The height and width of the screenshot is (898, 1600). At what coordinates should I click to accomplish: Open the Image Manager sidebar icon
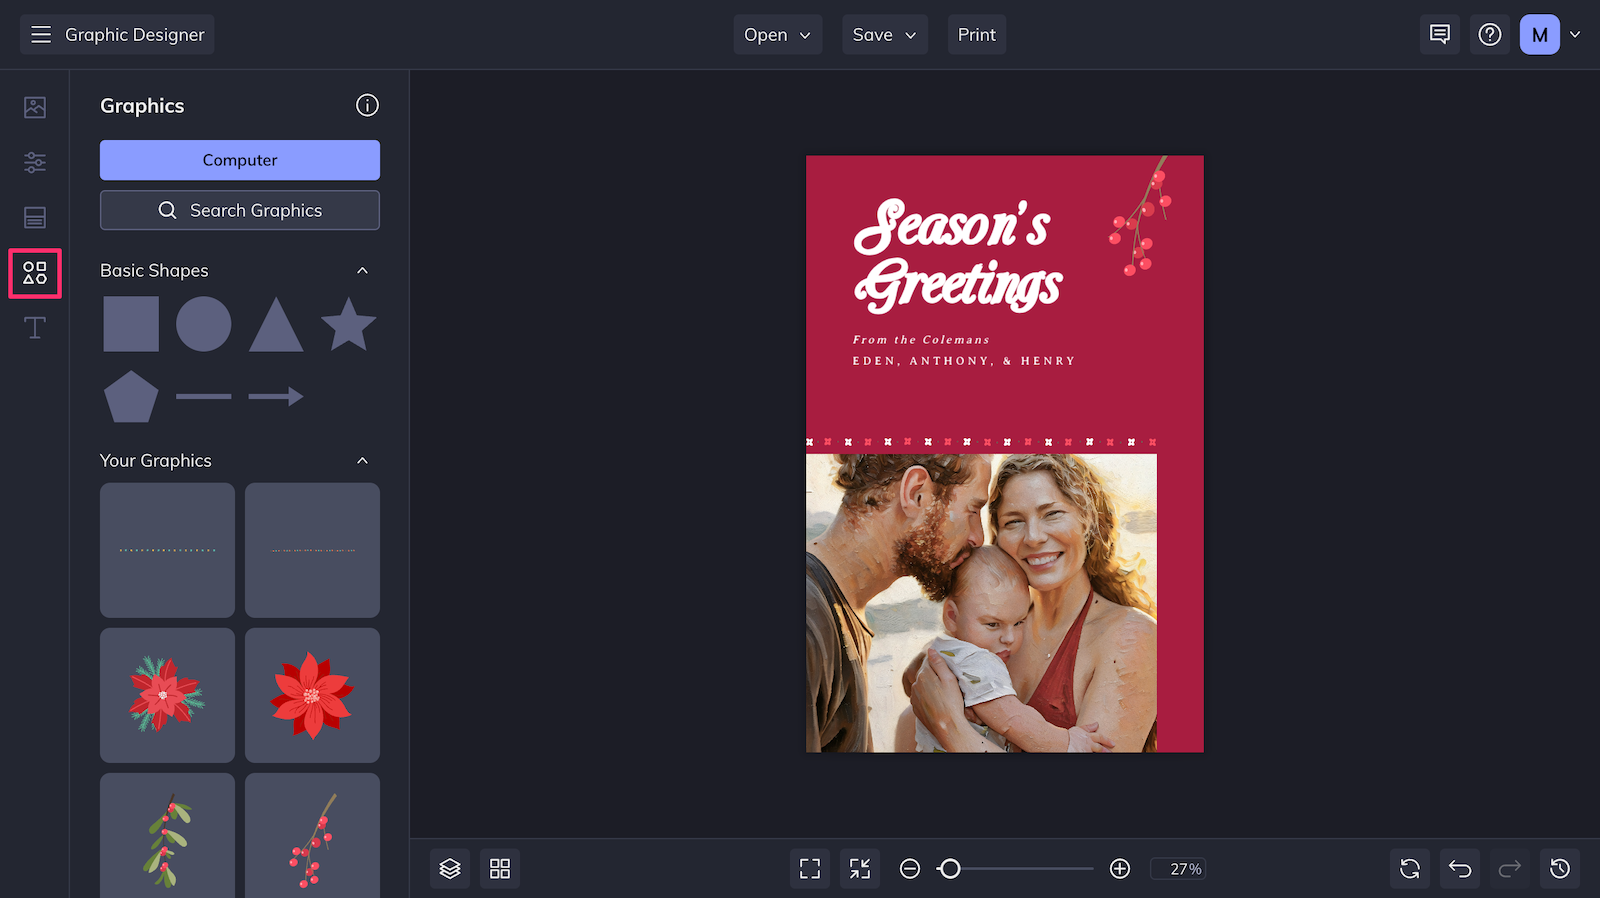[x=35, y=107]
